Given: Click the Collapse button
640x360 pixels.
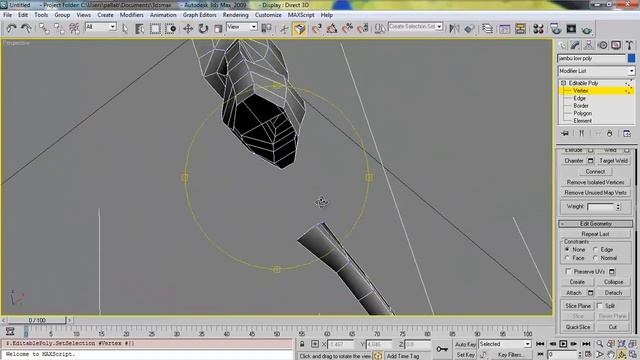Looking at the screenshot, I should [x=613, y=282].
